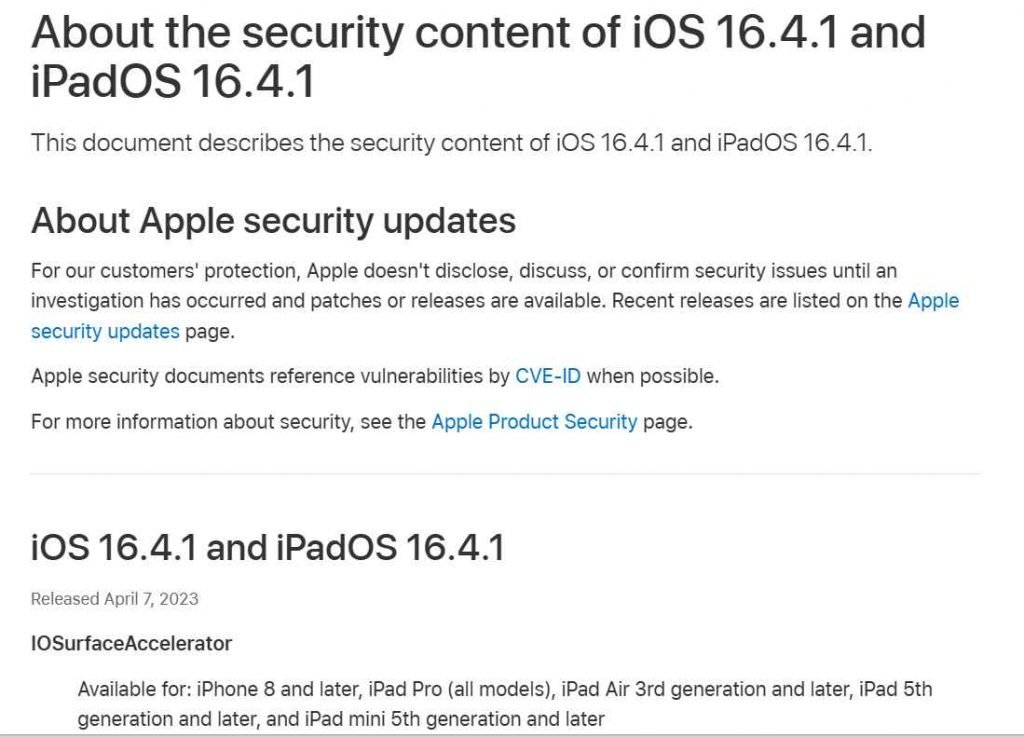Click the "About Apple security updates" heading
The image size is (1024, 738).
[274, 221]
